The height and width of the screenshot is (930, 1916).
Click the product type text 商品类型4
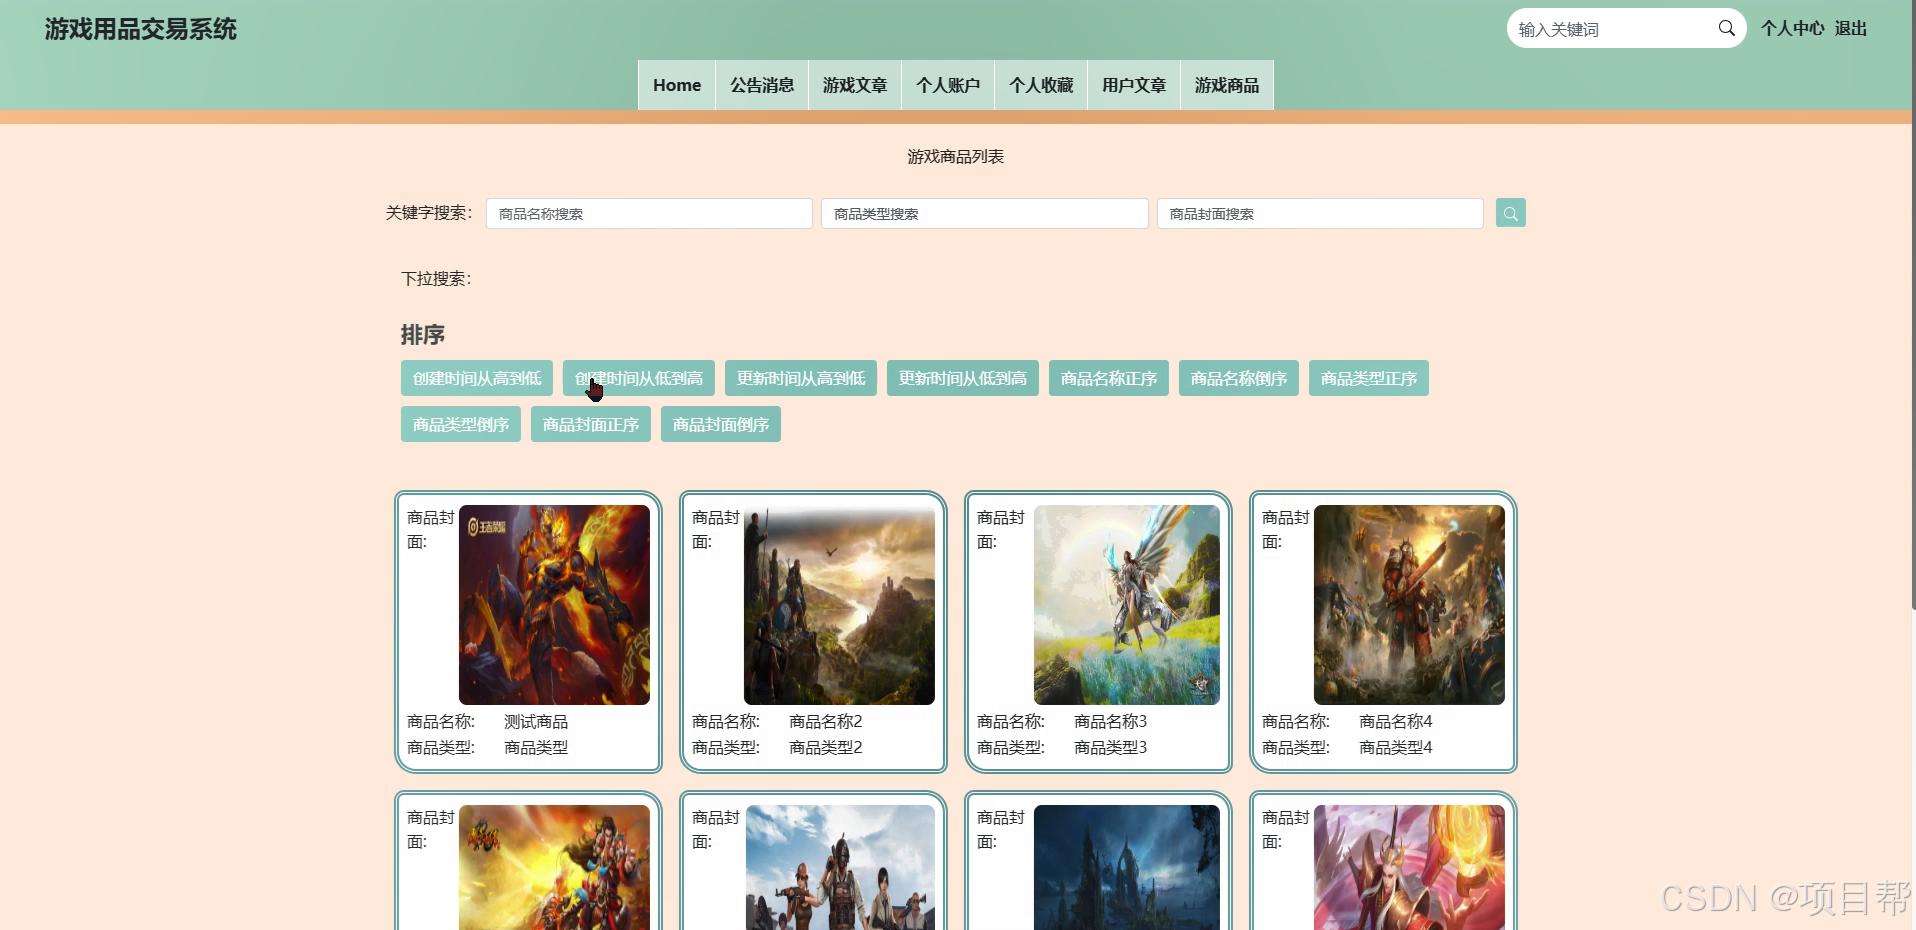click(1396, 748)
